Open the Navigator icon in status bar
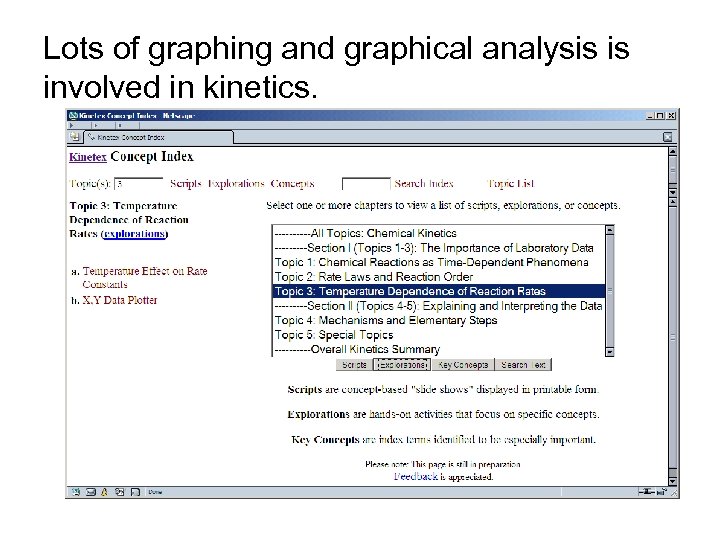Image resolution: width=720 pixels, height=540 pixels. pyautogui.click(x=76, y=492)
